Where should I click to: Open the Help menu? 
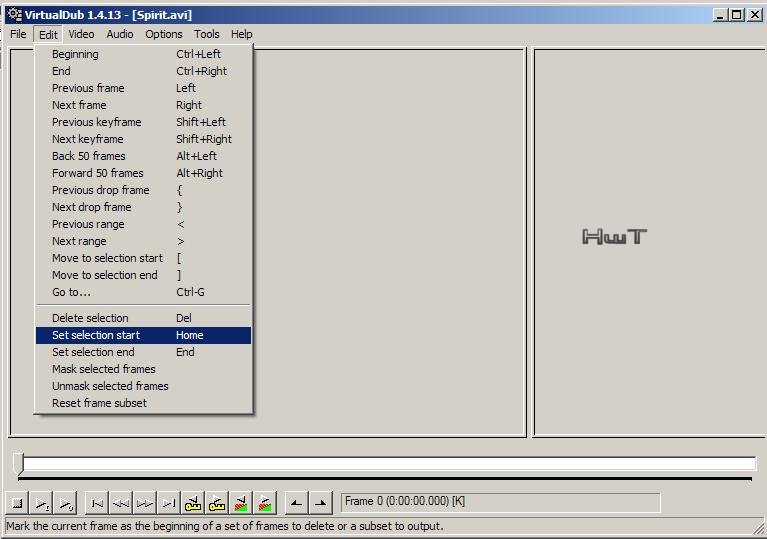click(x=242, y=34)
